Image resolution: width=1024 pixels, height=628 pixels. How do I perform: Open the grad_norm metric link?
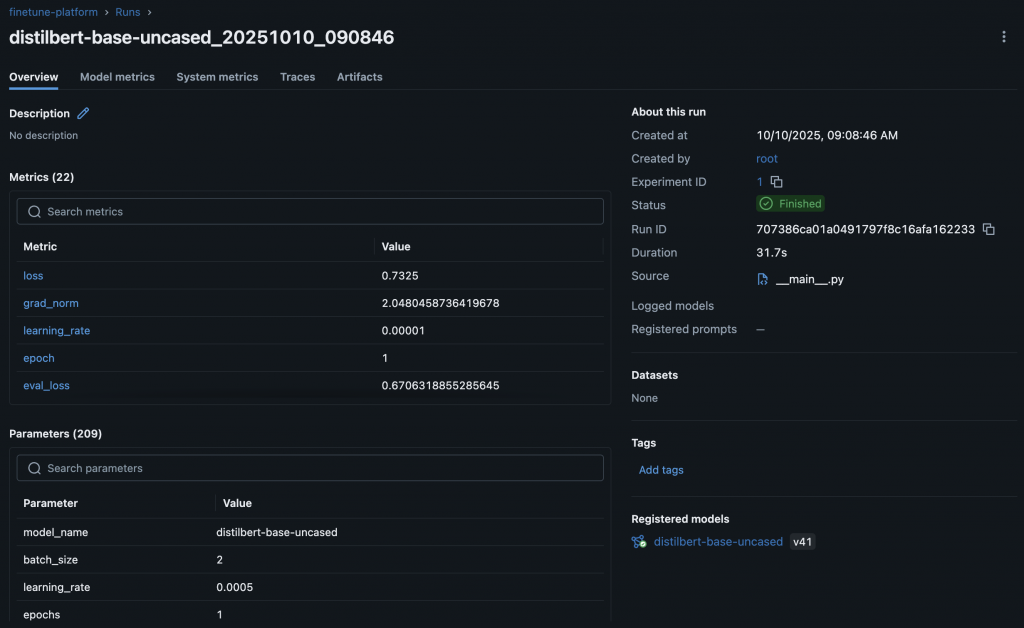point(51,303)
